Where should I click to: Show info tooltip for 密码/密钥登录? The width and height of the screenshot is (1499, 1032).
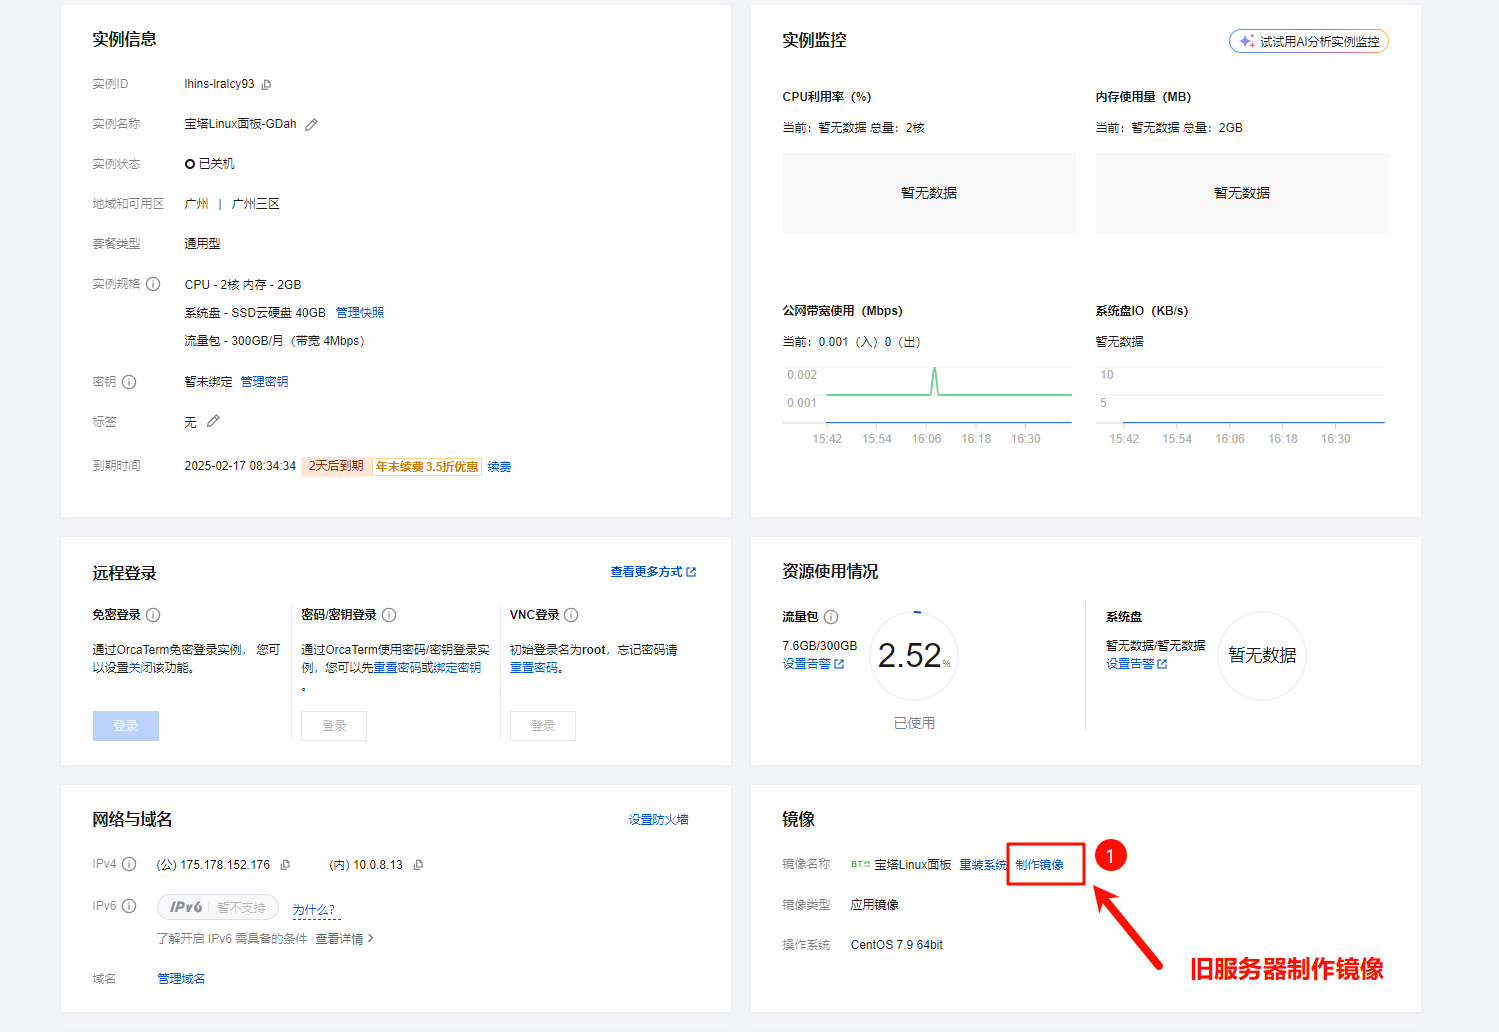389,615
